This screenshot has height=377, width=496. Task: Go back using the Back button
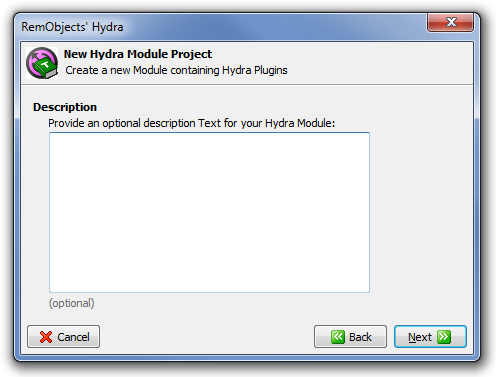350,337
